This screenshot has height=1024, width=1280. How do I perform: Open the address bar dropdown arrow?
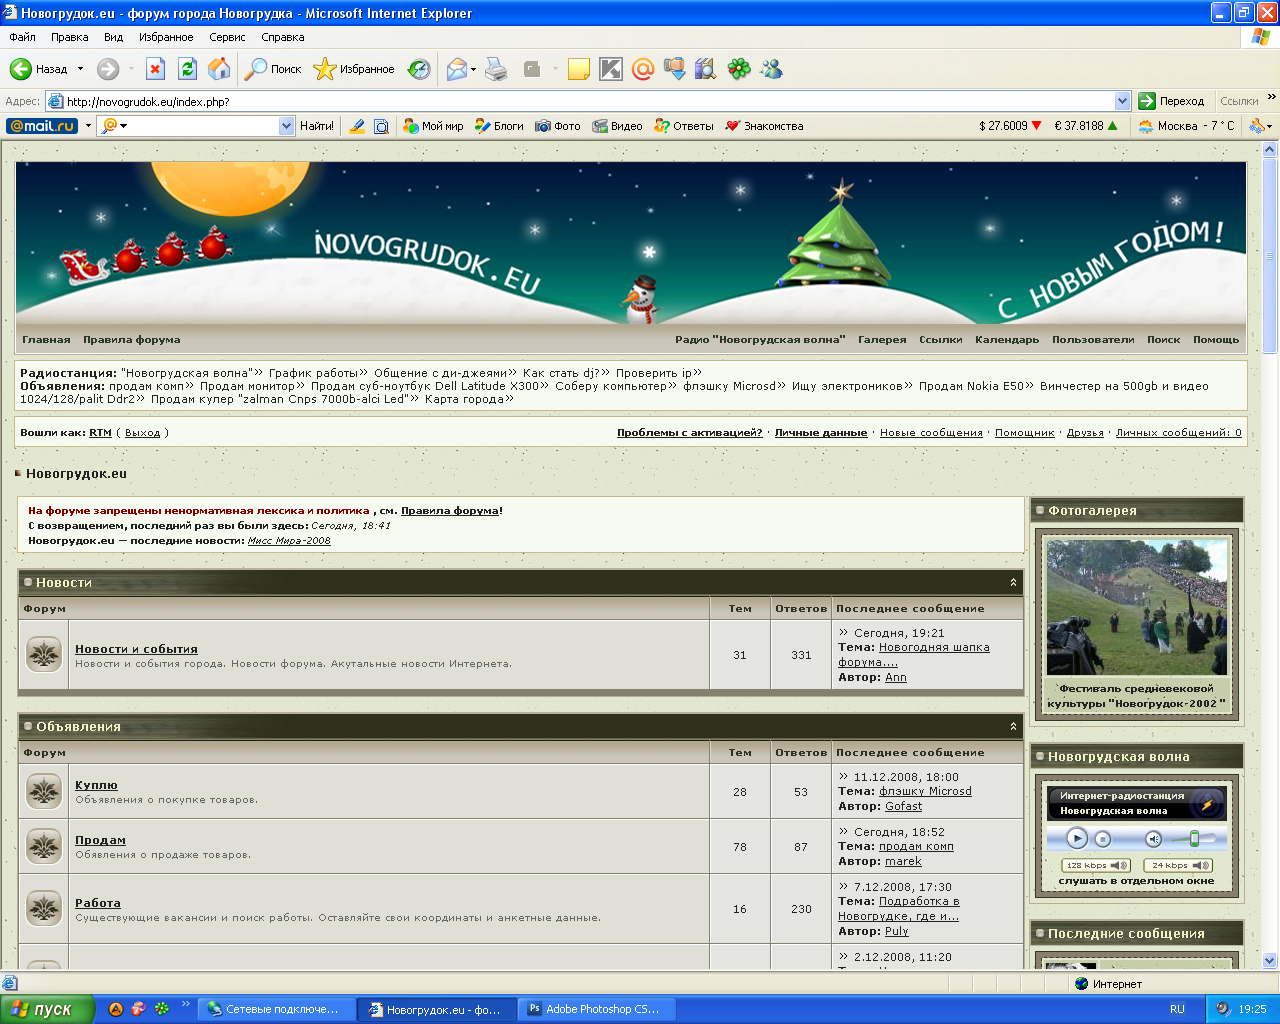[1122, 101]
